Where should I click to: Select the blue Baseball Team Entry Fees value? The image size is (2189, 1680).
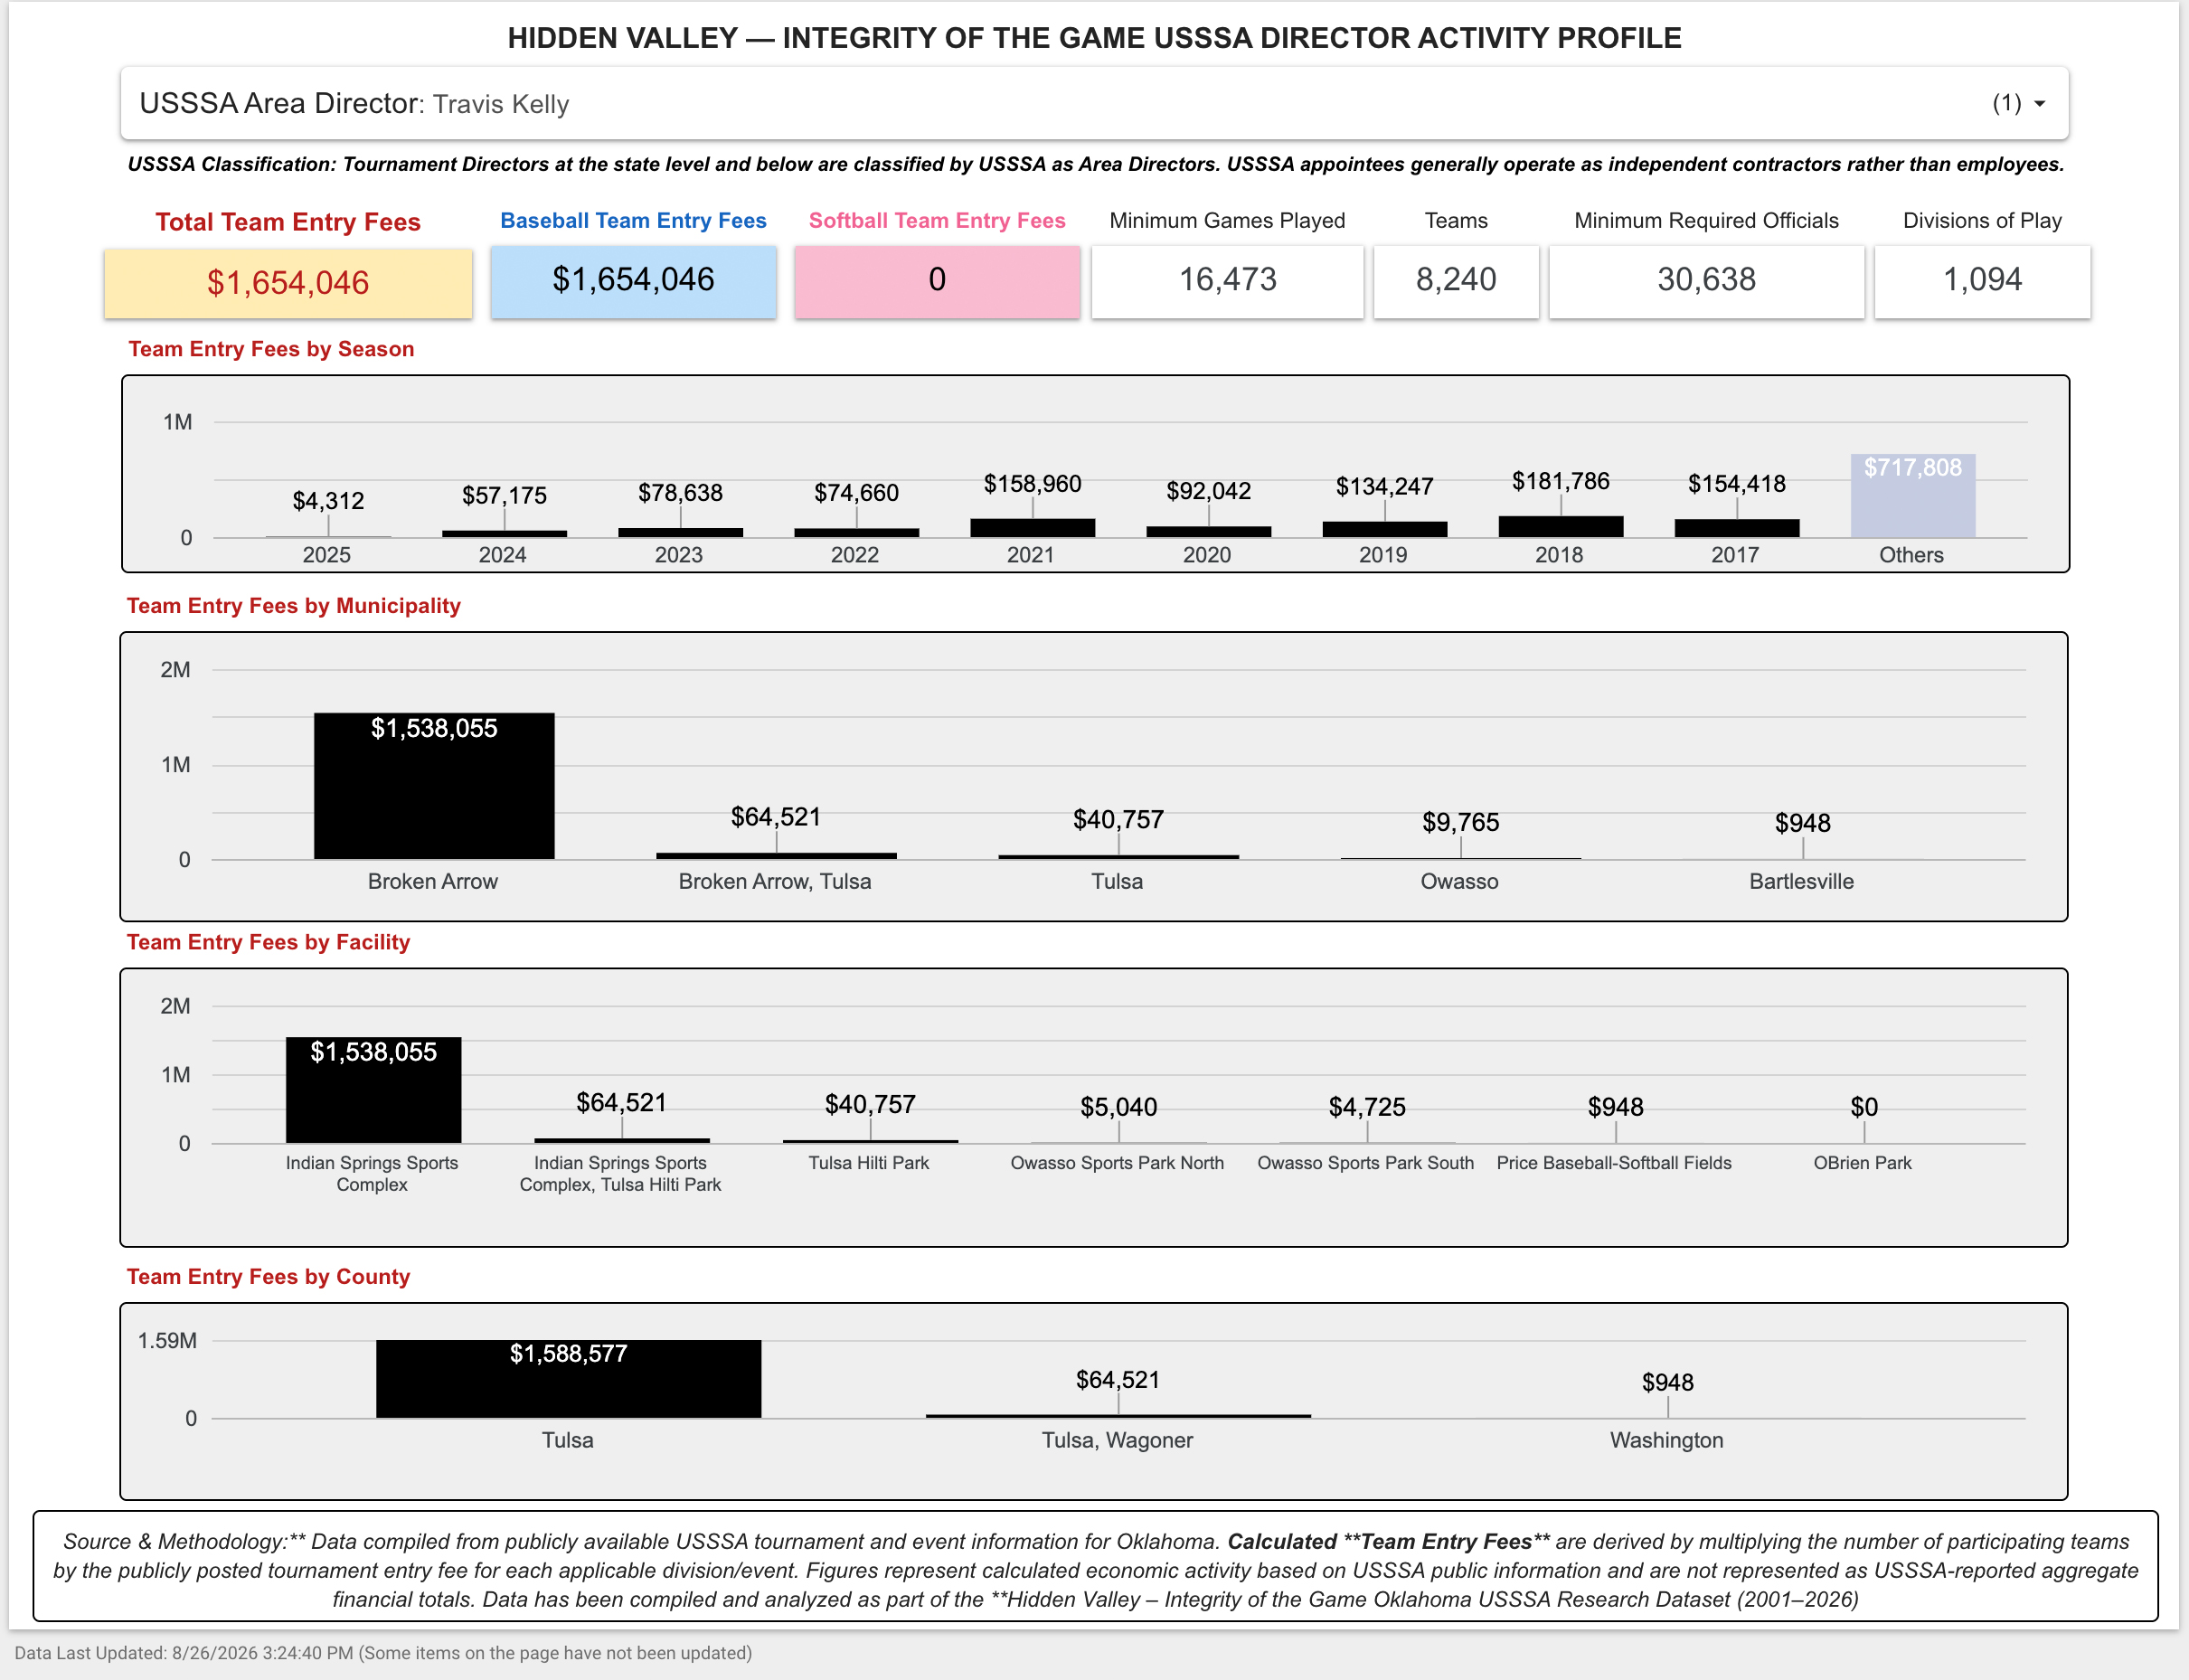(633, 280)
